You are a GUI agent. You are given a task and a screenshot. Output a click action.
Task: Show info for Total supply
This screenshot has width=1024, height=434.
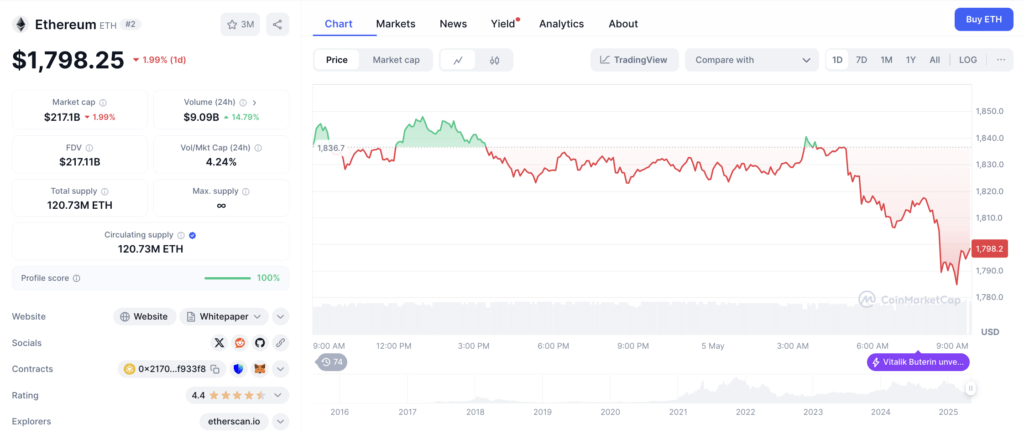click(105, 192)
